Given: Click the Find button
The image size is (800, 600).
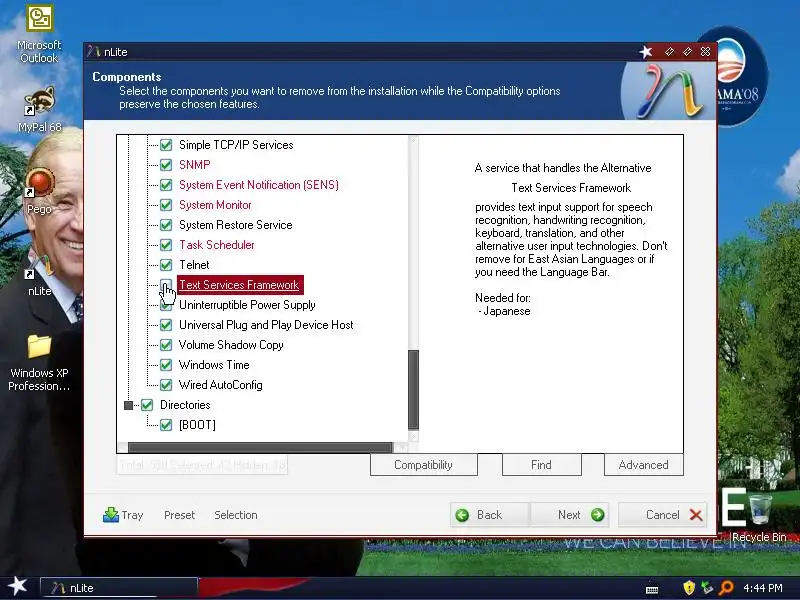Looking at the screenshot, I should pos(541,465).
